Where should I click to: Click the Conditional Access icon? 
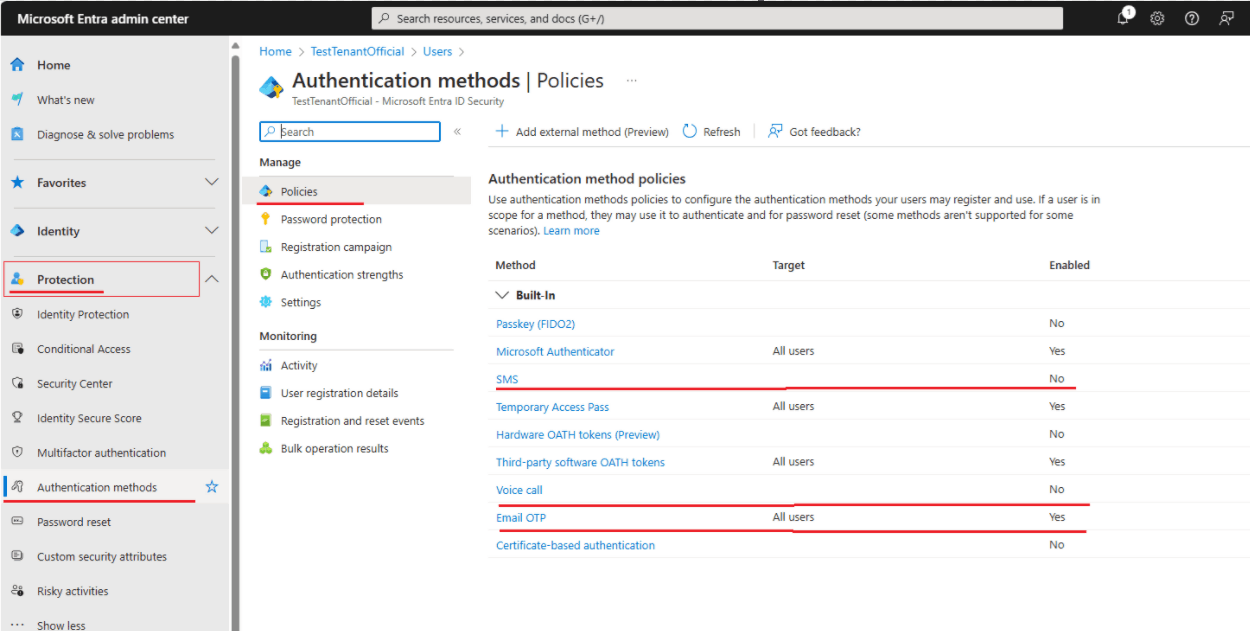coord(17,349)
